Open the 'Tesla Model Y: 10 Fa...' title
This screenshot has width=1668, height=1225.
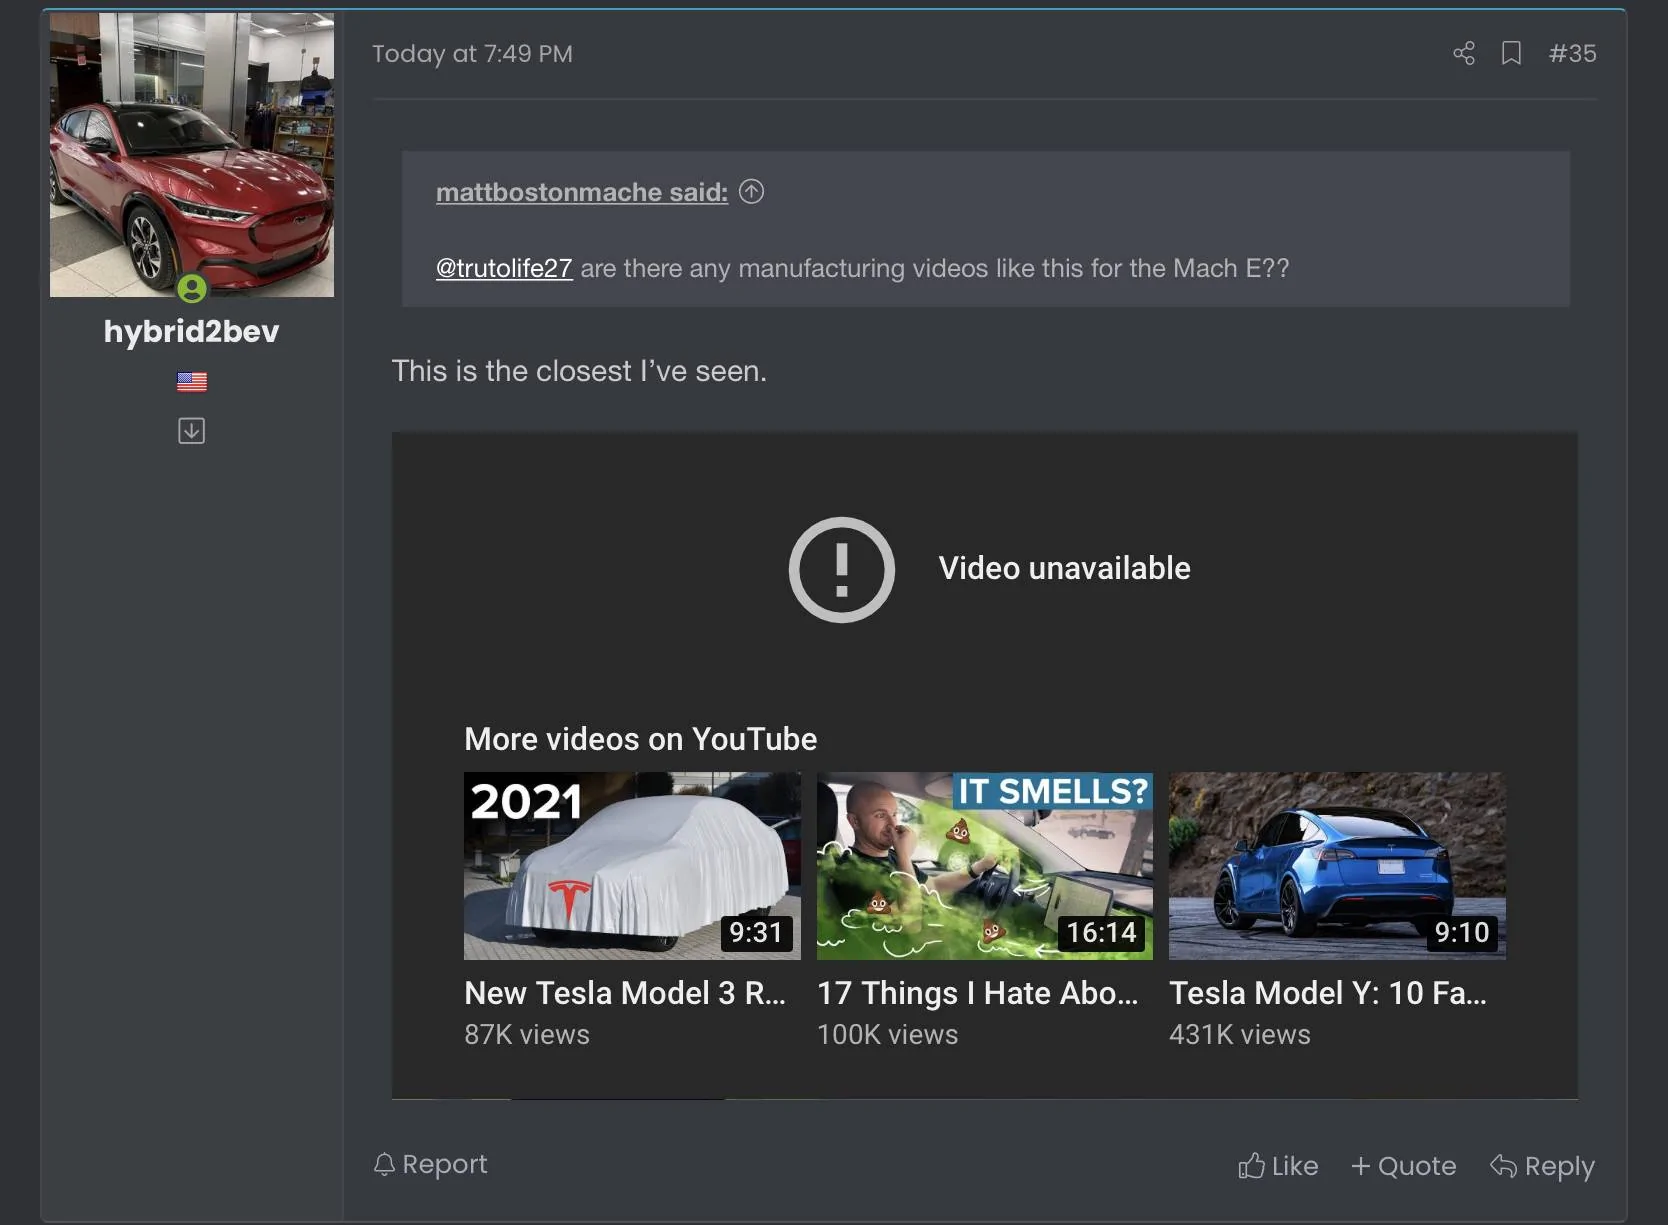click(1328, 992)
